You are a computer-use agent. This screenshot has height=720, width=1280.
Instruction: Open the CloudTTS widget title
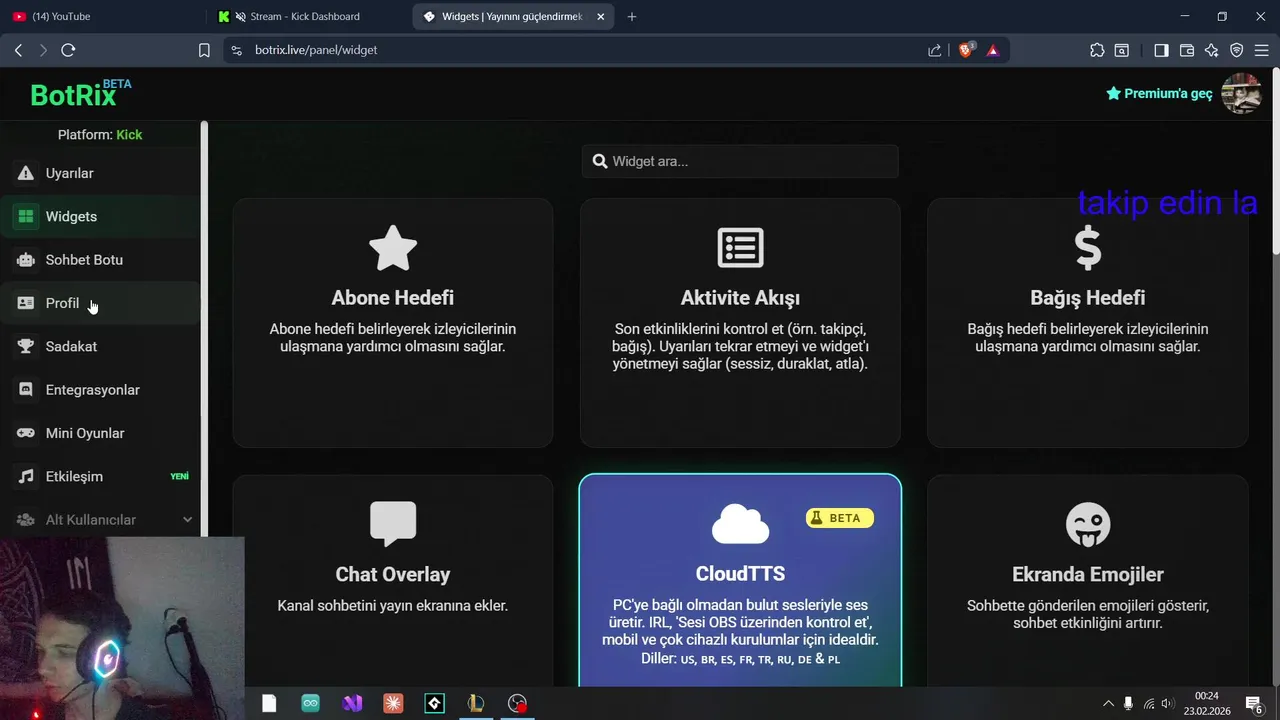point(740,574)
